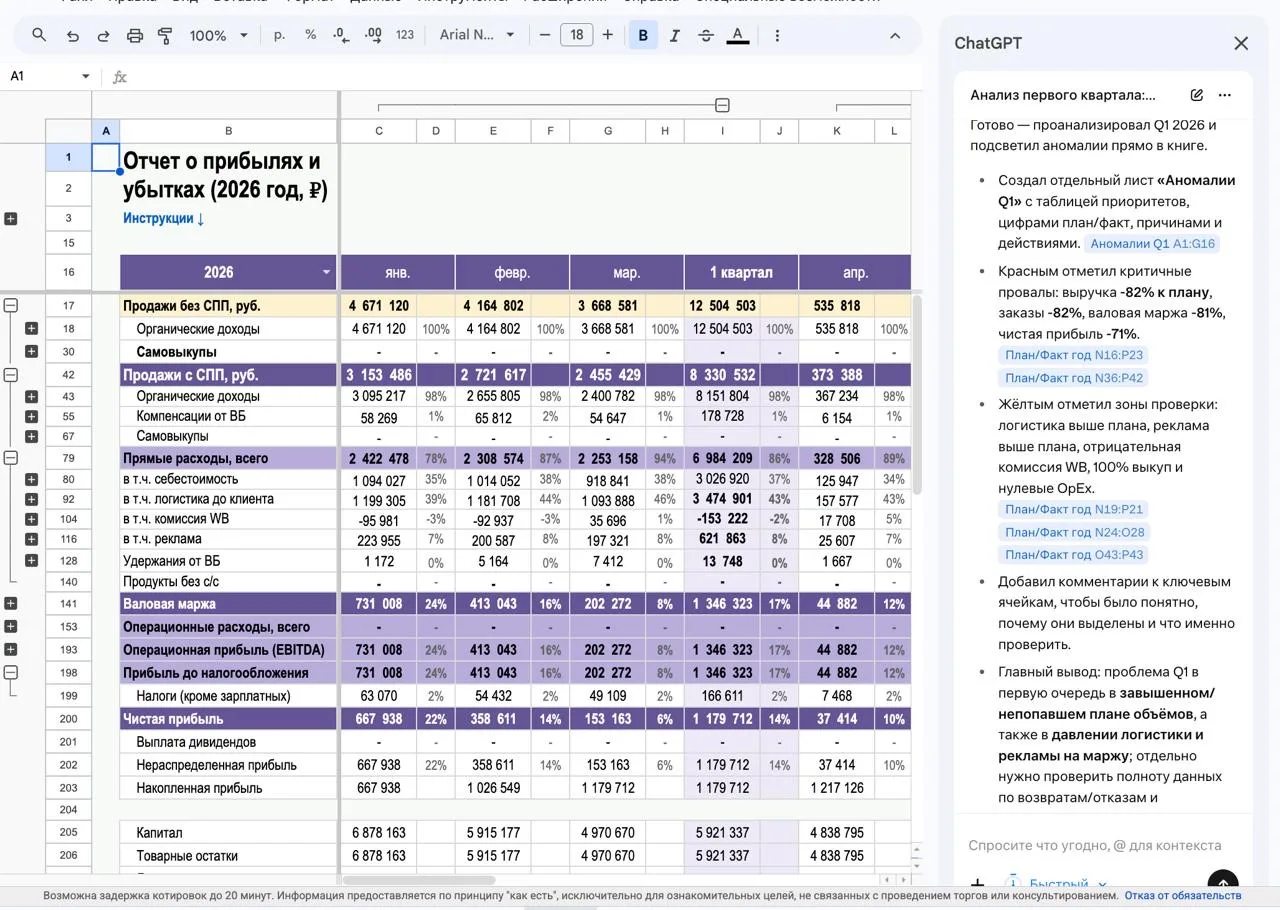The width and height of the screenshot is (1280, 910).
Task: Open the toolbar's three-dot more options
Action: pos(777,35)
